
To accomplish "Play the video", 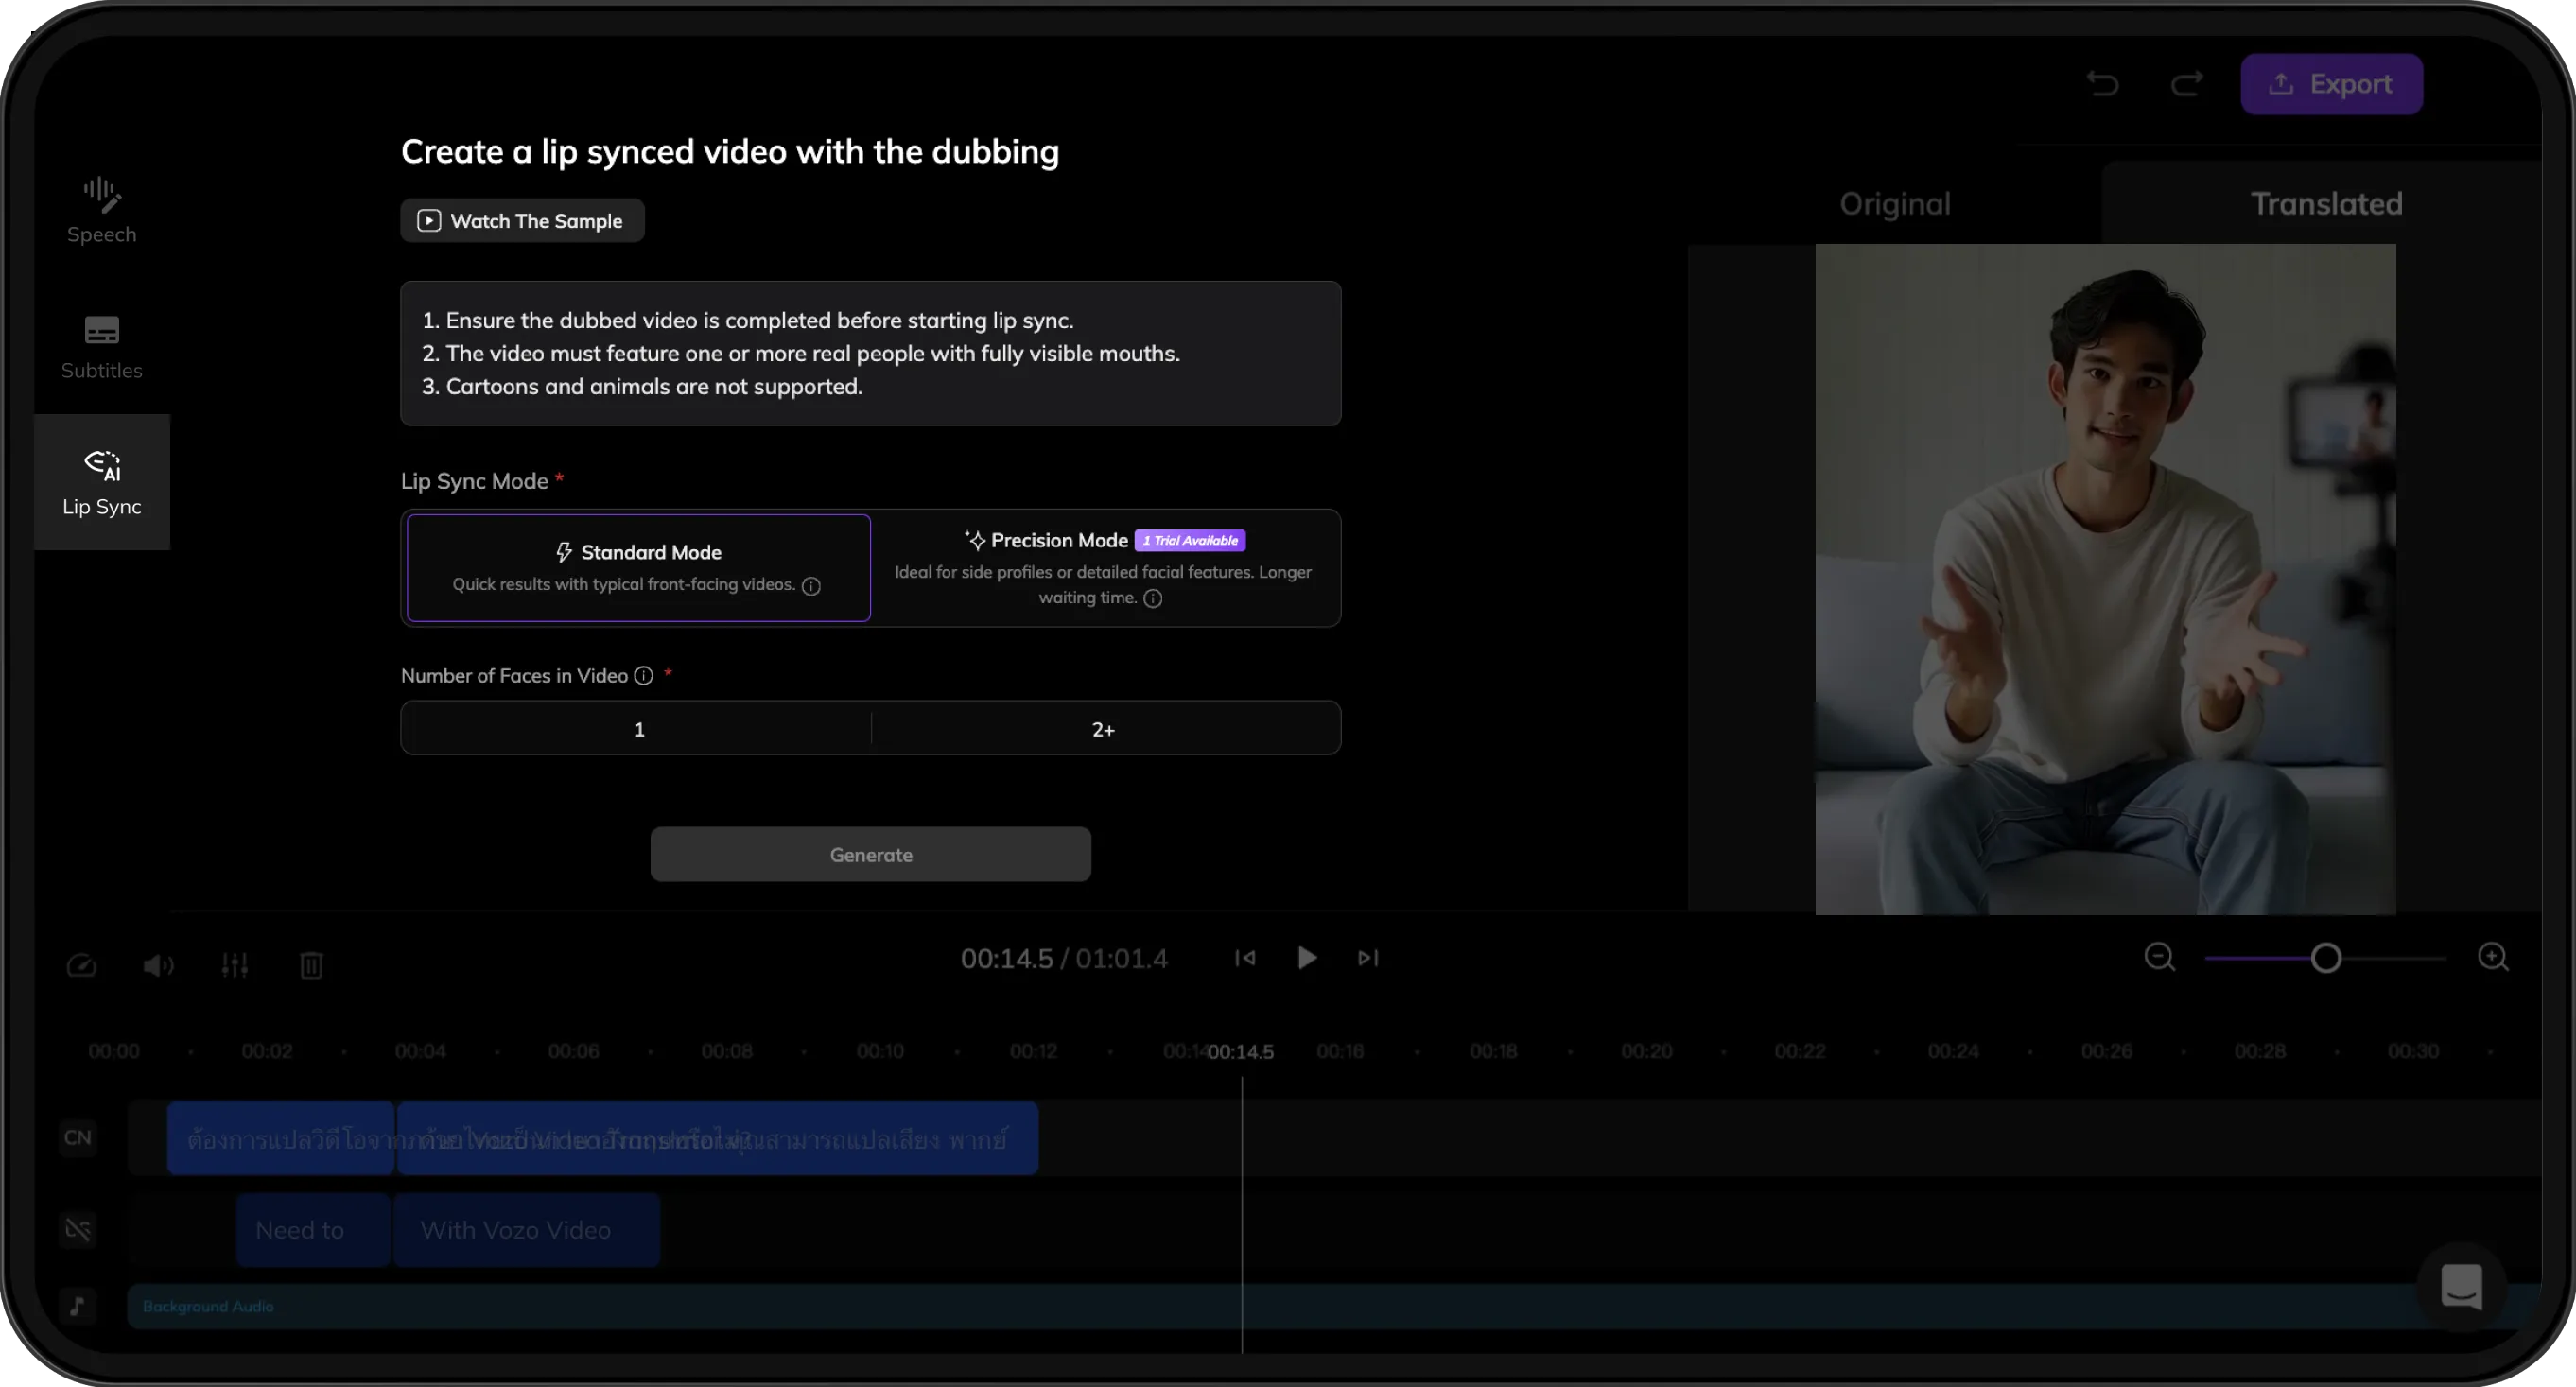I will point(1306,958).
